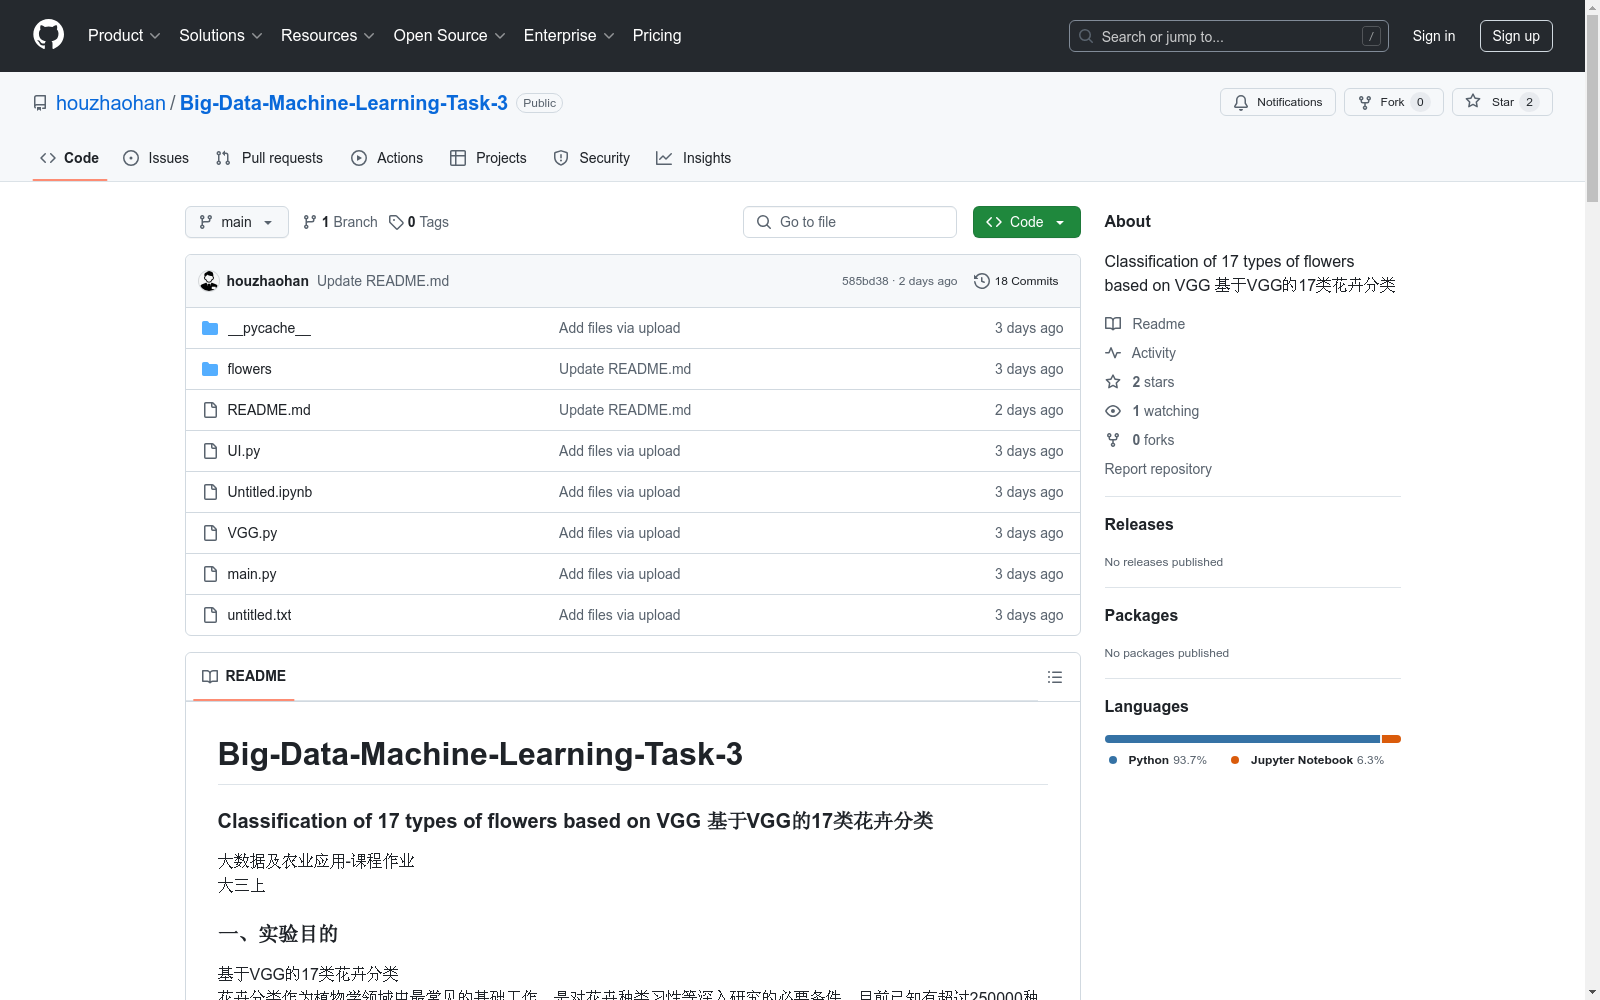Open the Releases heading link
Viewport: 1600px width, 1000px height.
[x=1139, y=524]
